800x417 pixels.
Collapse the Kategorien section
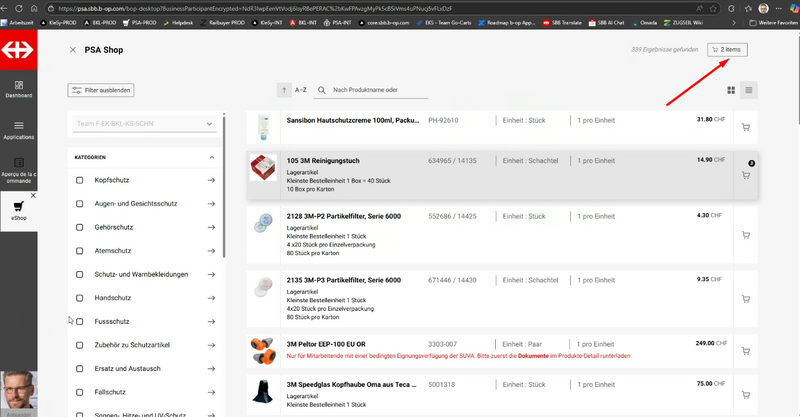(211, 157)
